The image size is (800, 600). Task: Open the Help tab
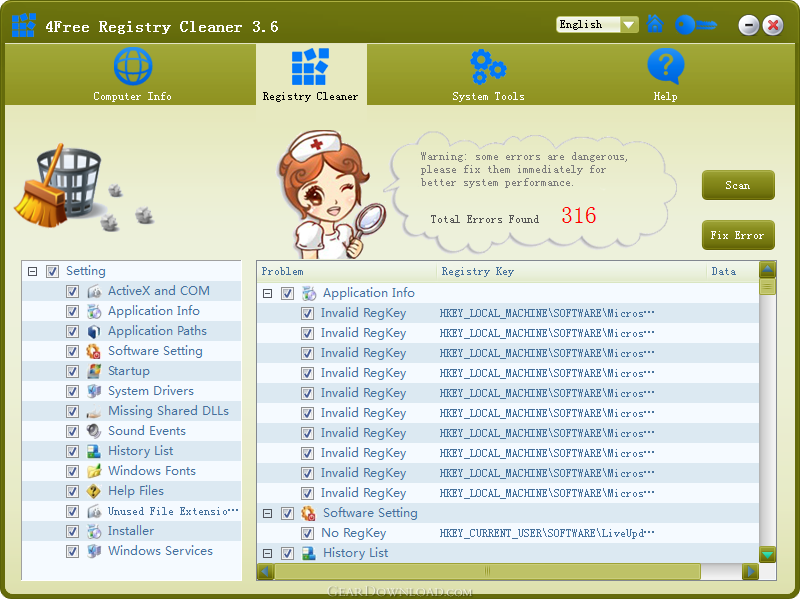coord(665,74)
